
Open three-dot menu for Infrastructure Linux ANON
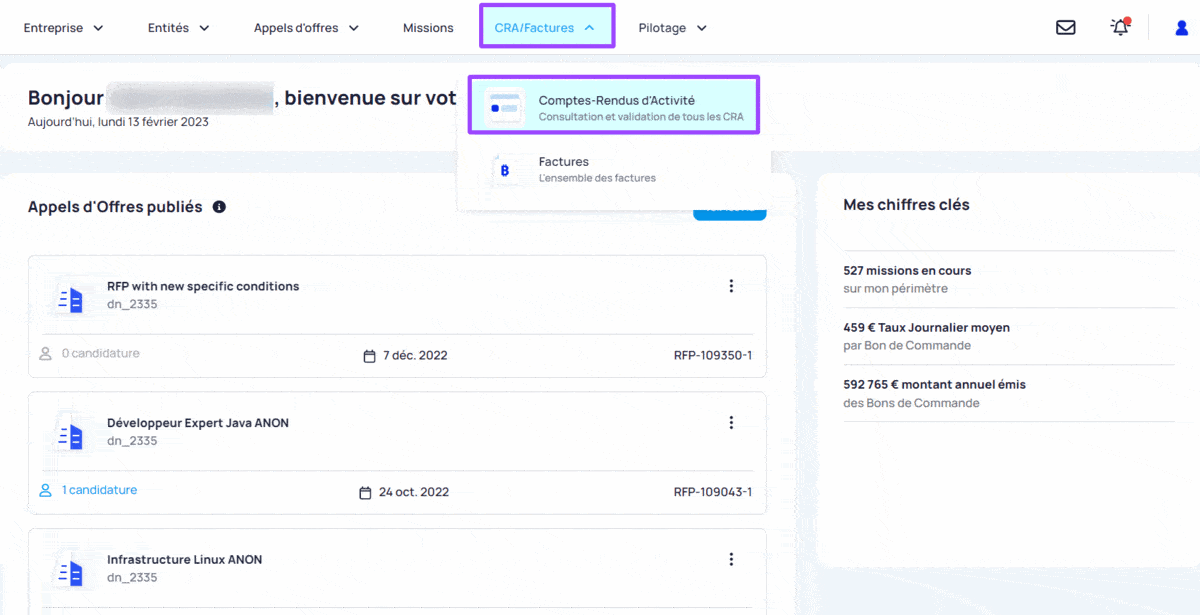point(731,559)
